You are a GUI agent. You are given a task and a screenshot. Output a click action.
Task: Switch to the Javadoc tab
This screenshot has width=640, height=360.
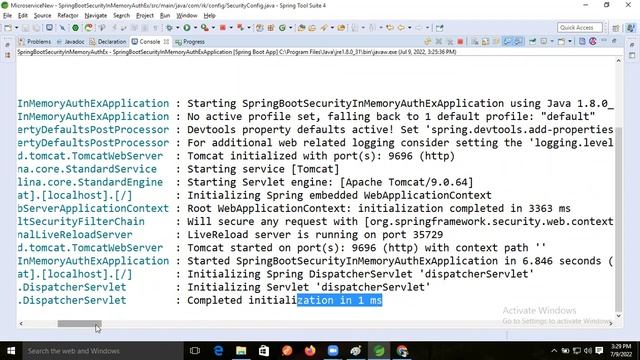click(71, 42)
